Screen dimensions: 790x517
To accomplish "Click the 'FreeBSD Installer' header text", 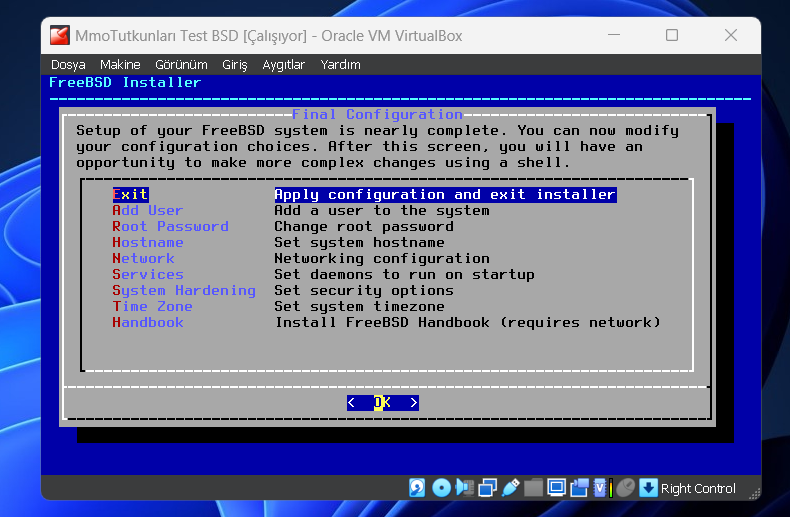I will (x=125, y=82).
